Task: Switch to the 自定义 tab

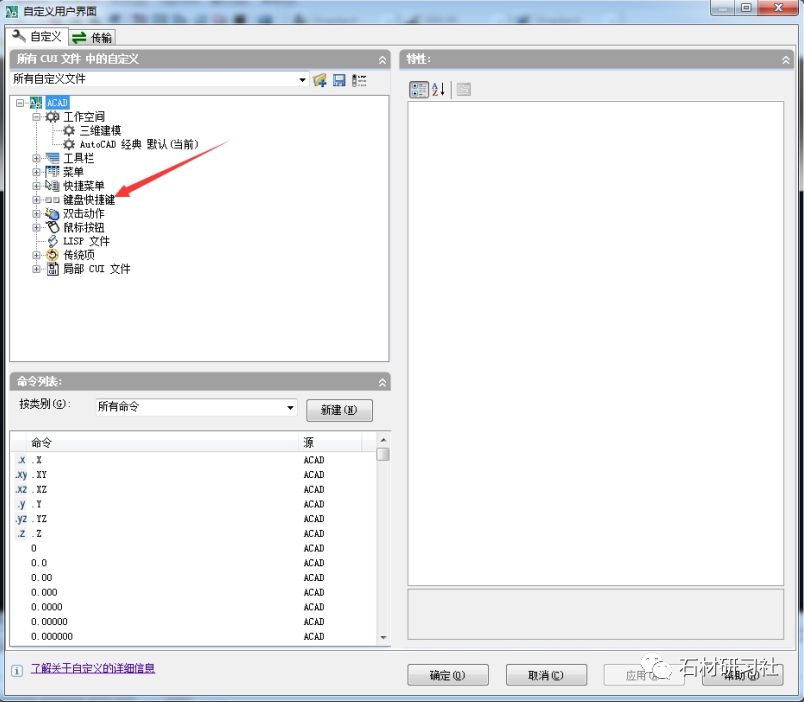Action: [37, 36]
